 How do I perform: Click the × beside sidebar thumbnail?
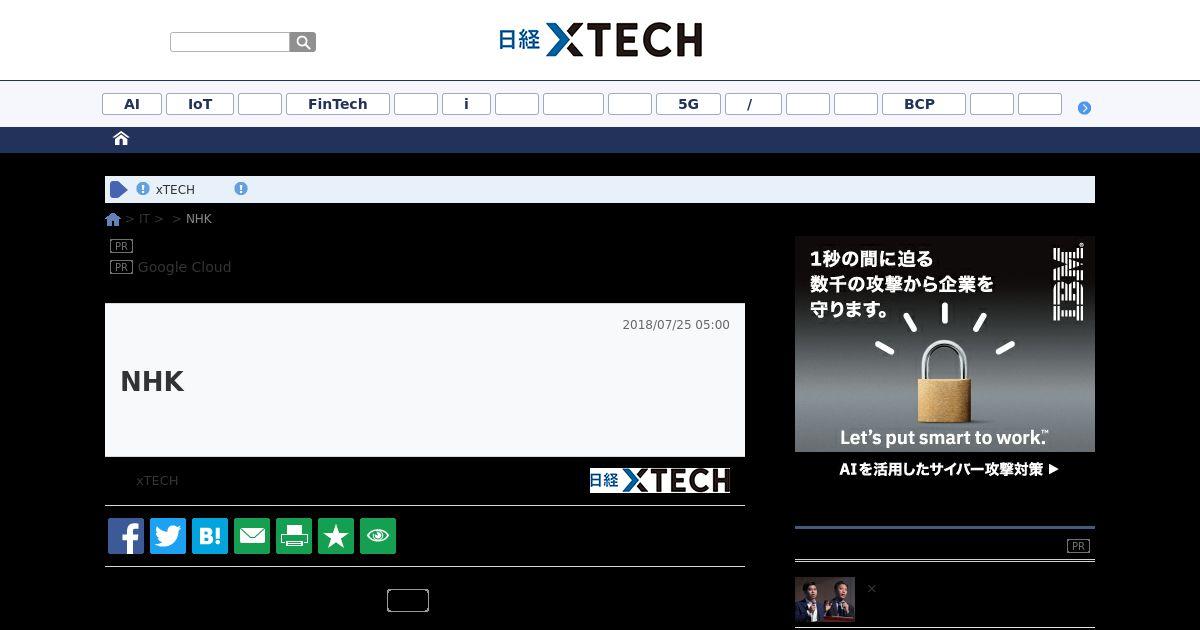point(871,588)
